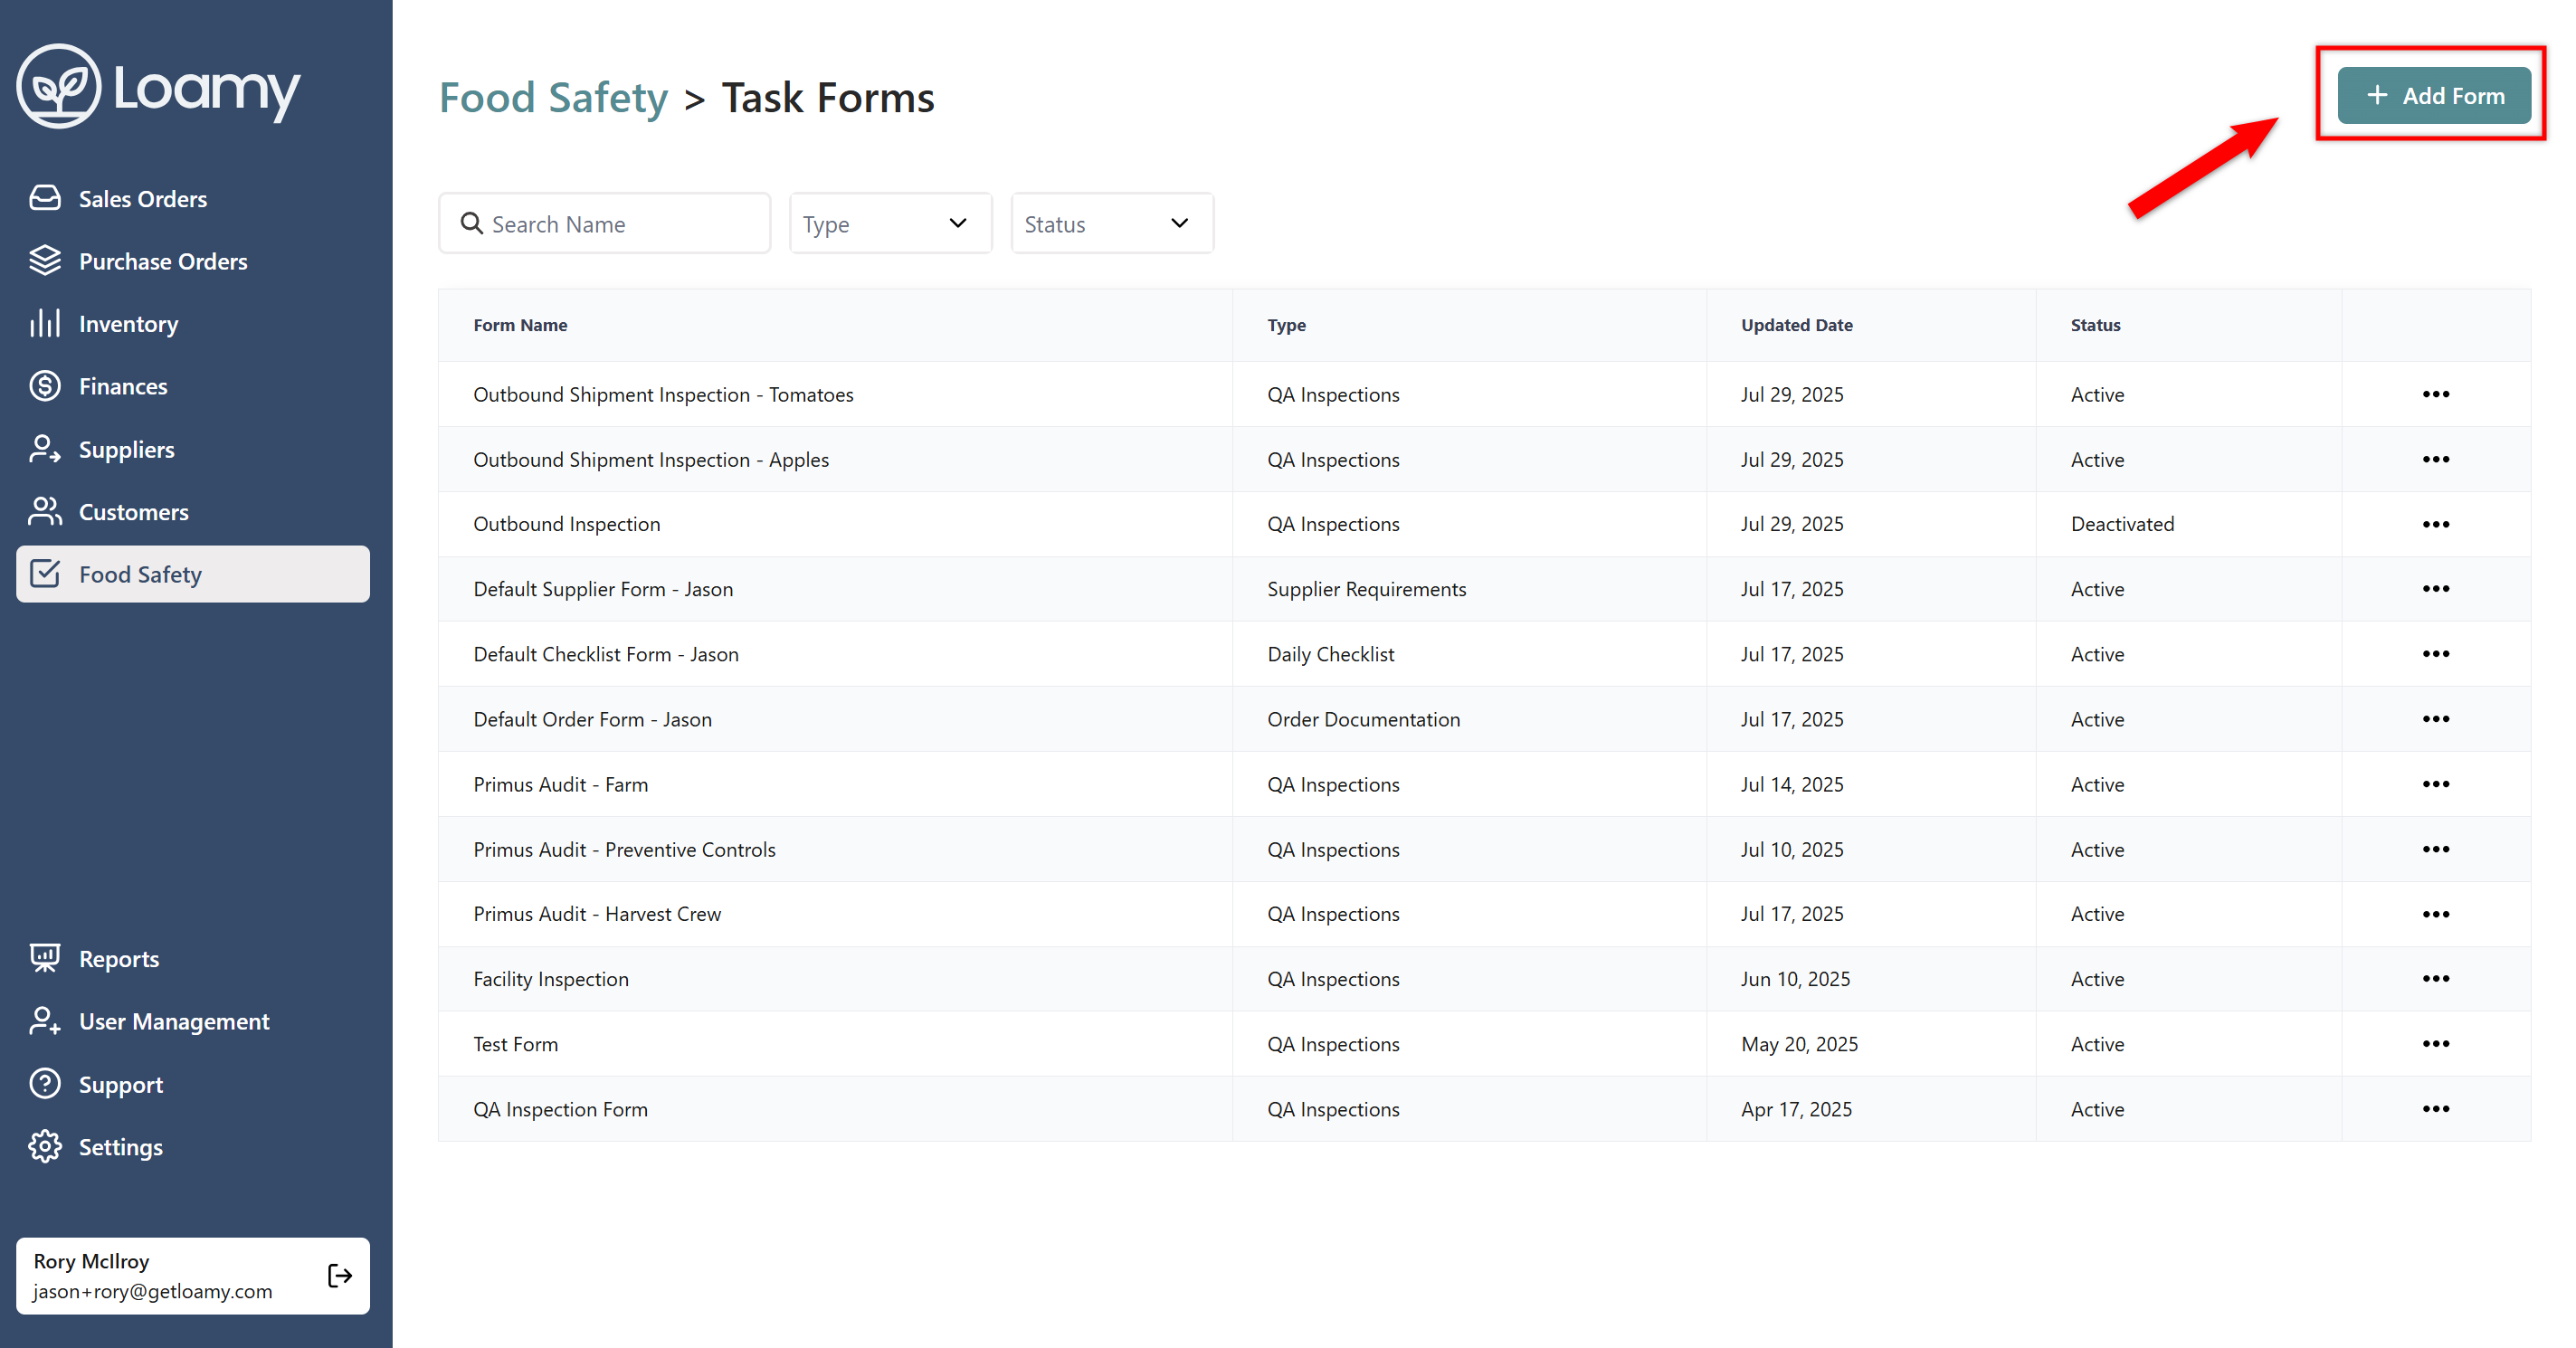
Task: Open actions menu for Outbound Inspection row
Action: pos(2435,524)
